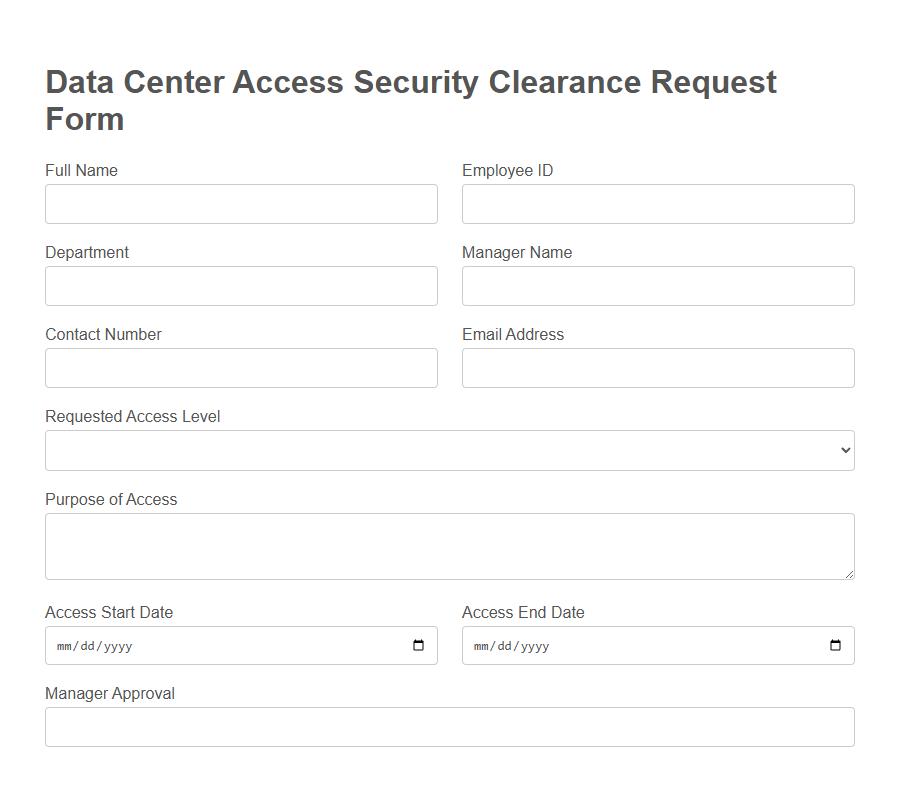Click the Employee ID input field
The height and width of the screenshot is (811, 900).
657,204
